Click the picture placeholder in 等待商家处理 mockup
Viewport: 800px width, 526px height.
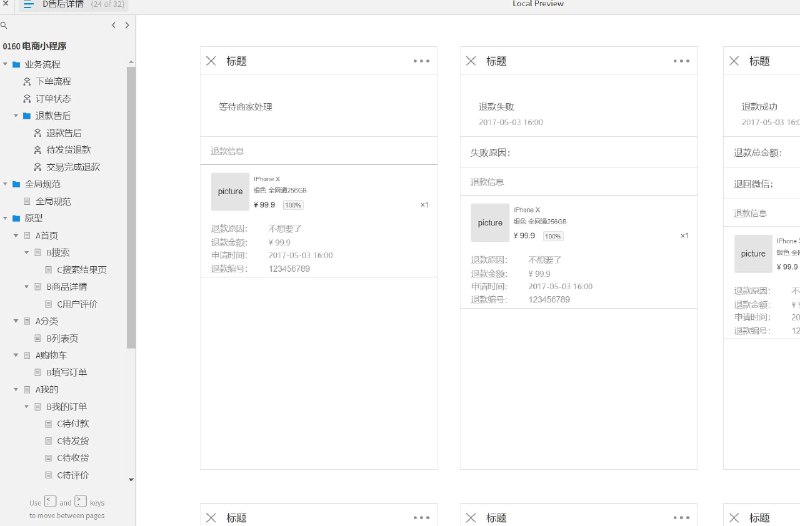[230, 191]
